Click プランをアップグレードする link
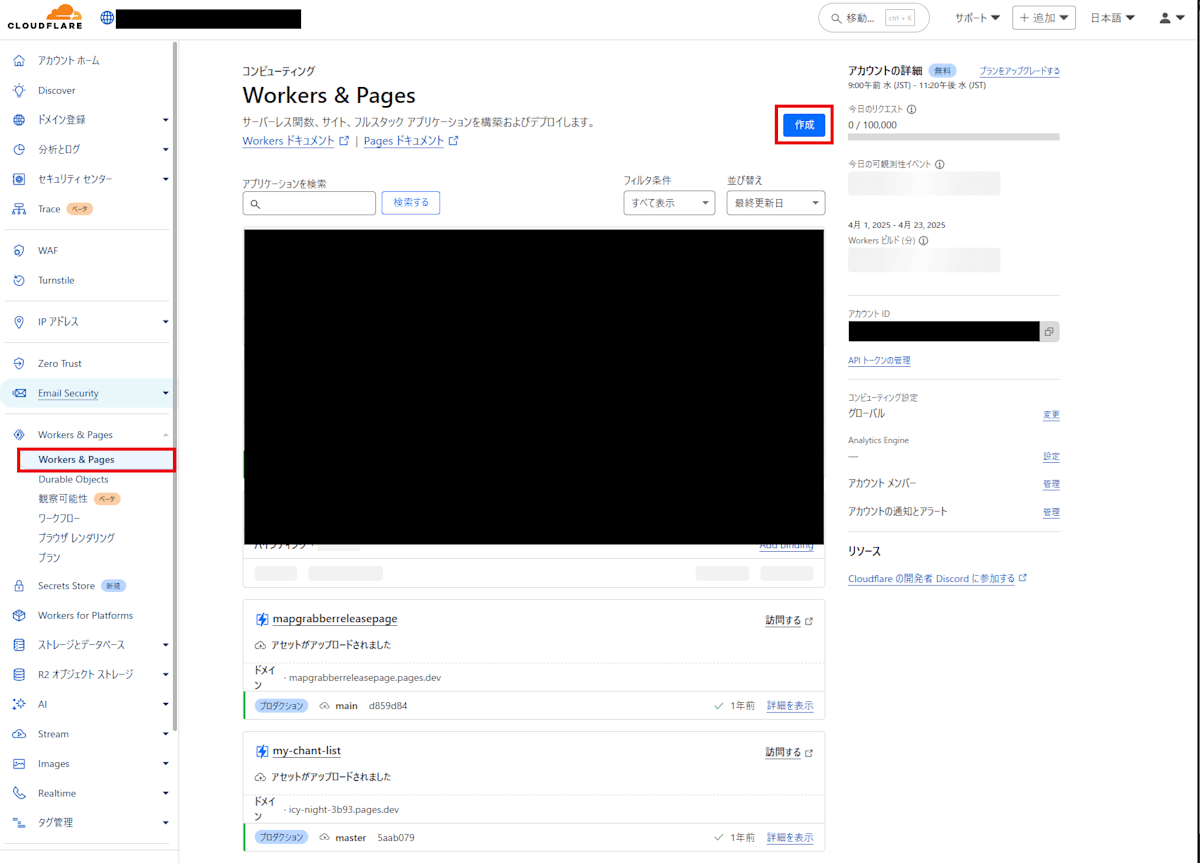 1020,71
